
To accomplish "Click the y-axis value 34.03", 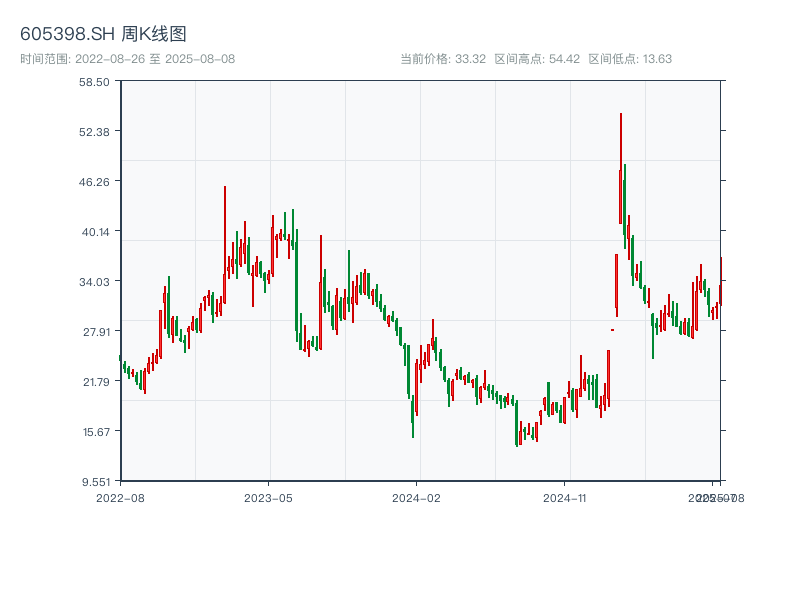I will pyautogui.click(x=94, y=282).
